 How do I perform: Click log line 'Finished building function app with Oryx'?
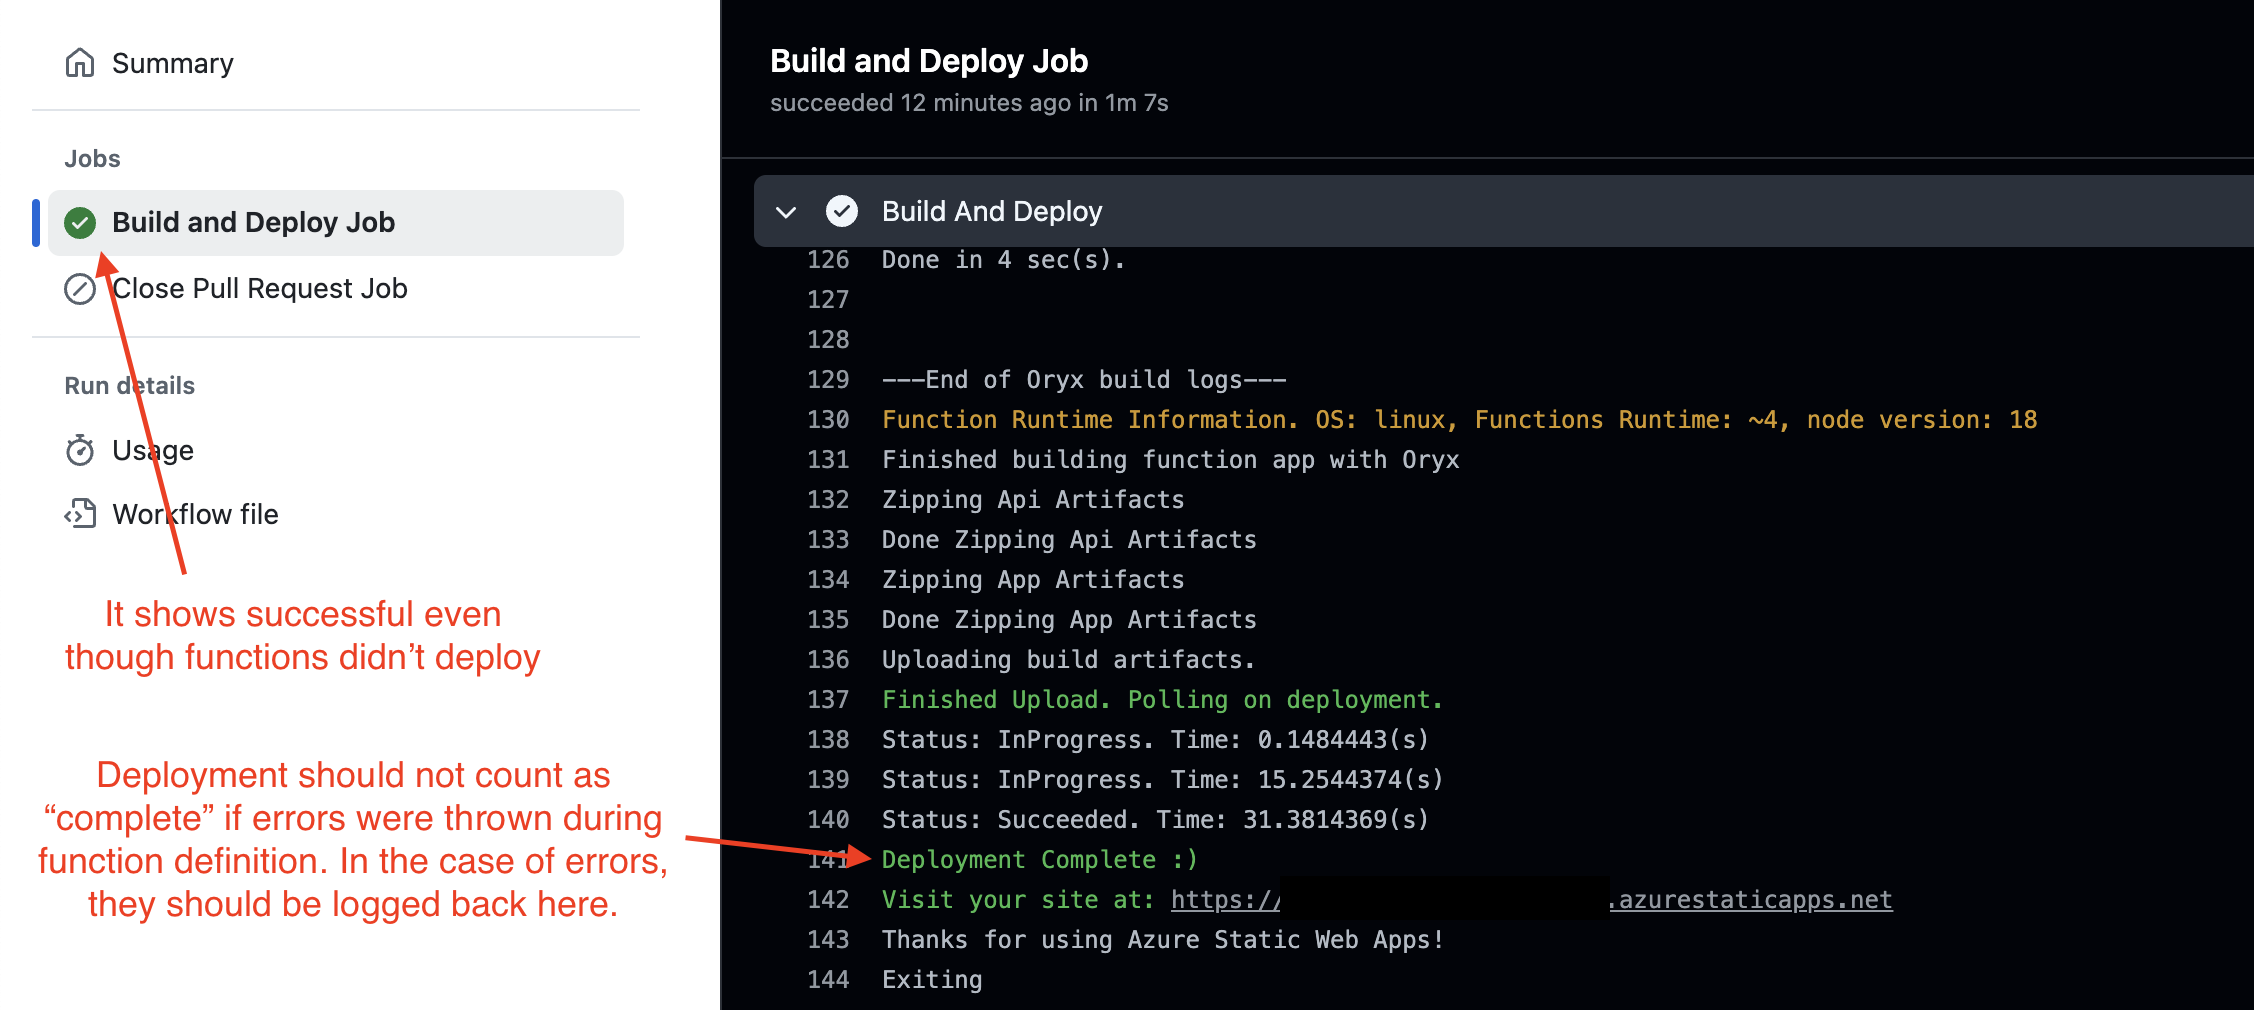click(1170, 460)
